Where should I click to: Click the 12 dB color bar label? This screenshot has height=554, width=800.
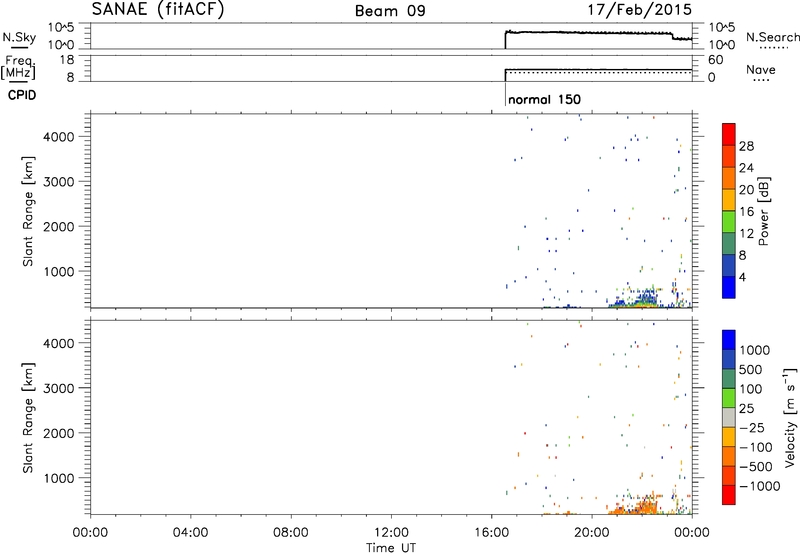coord(746,234)
